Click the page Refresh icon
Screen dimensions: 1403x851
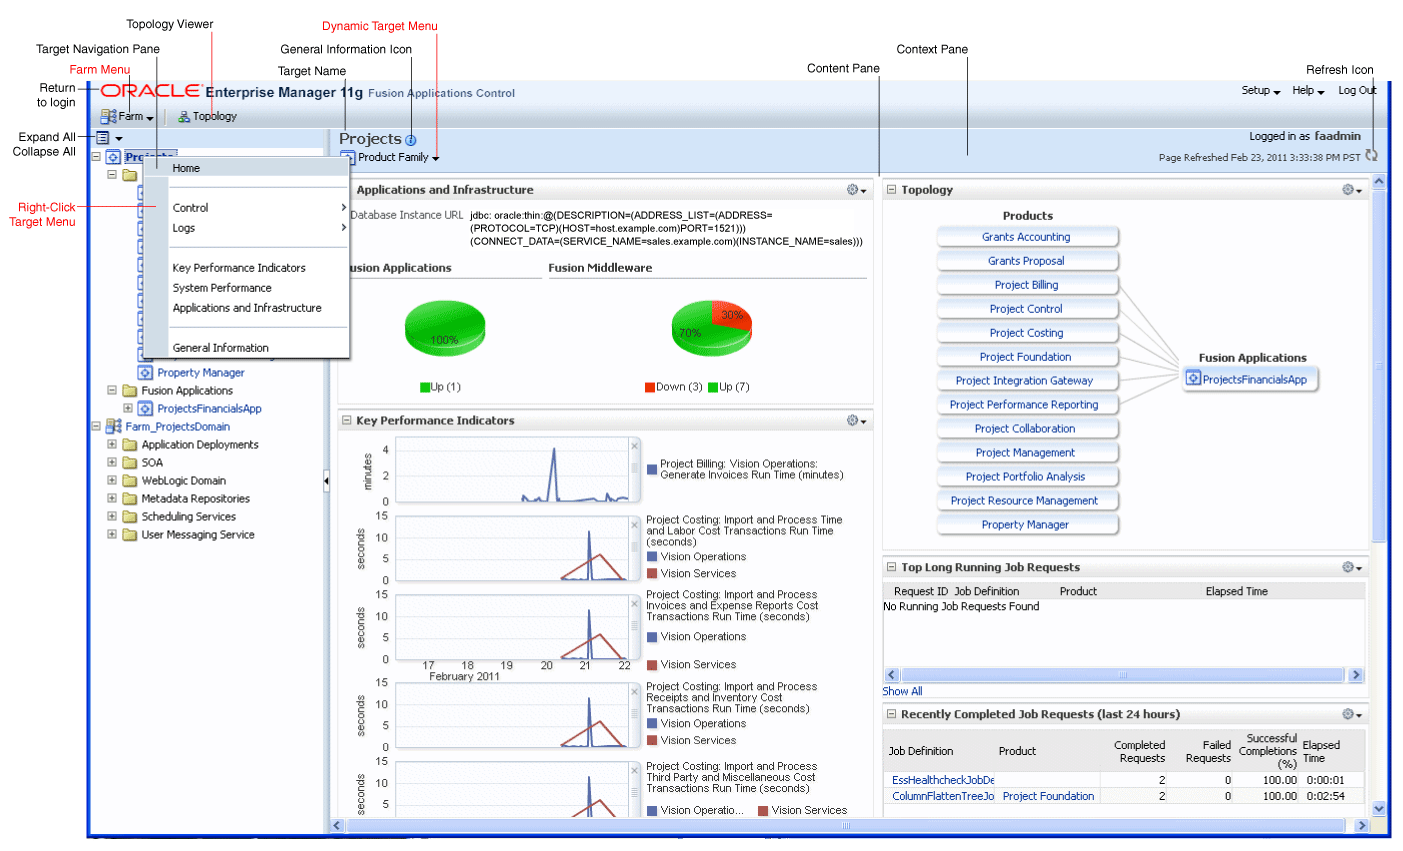pos(1371,154)
